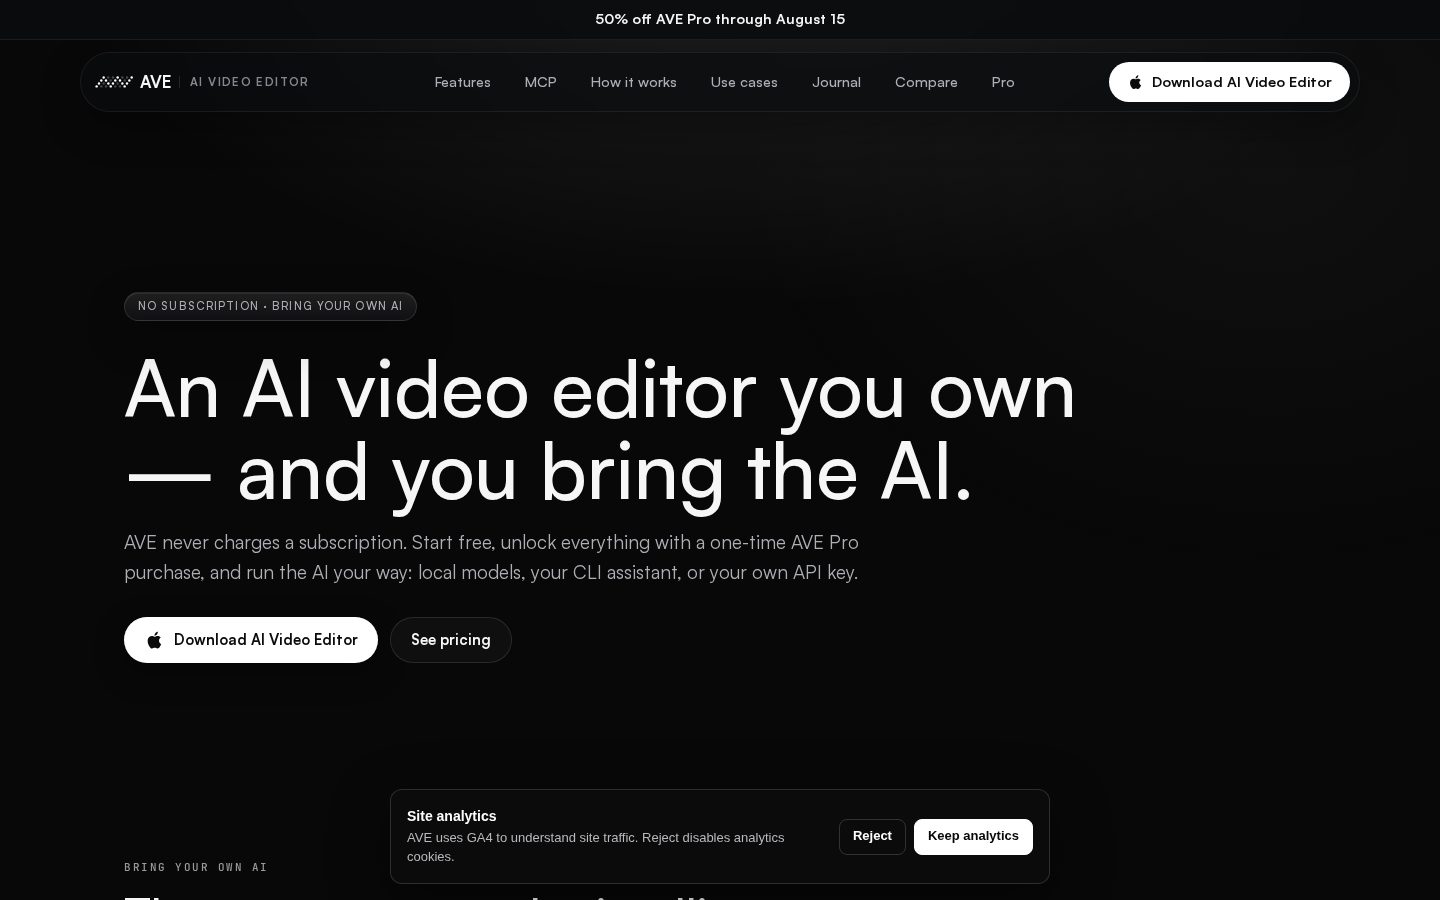1440x900 pixels.
Task: Reject analytics cookies
Action: click(x=872, y=836)
